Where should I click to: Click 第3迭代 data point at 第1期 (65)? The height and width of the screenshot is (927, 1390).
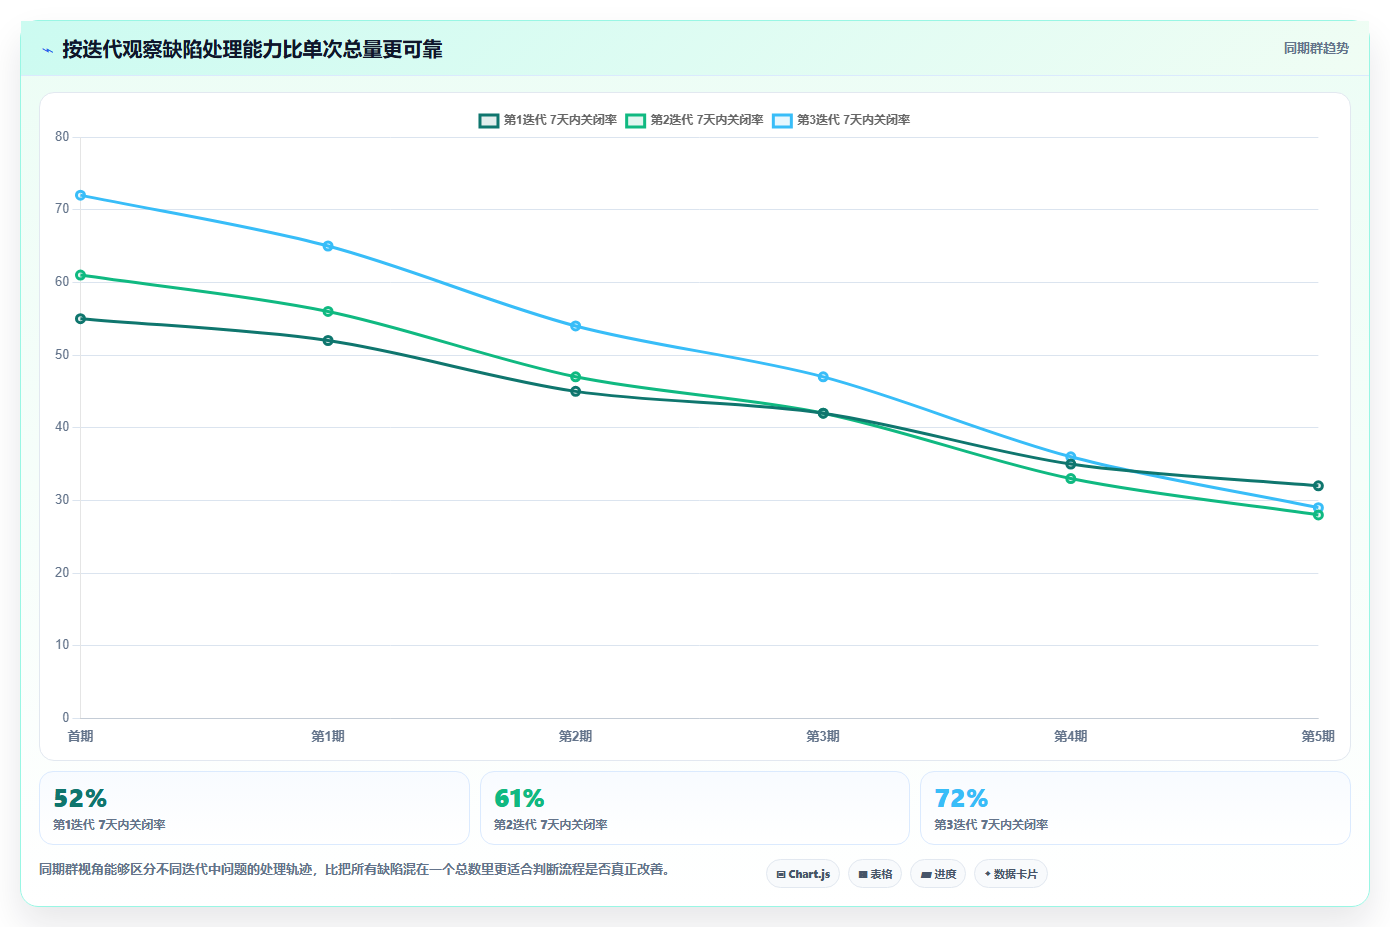328,246
